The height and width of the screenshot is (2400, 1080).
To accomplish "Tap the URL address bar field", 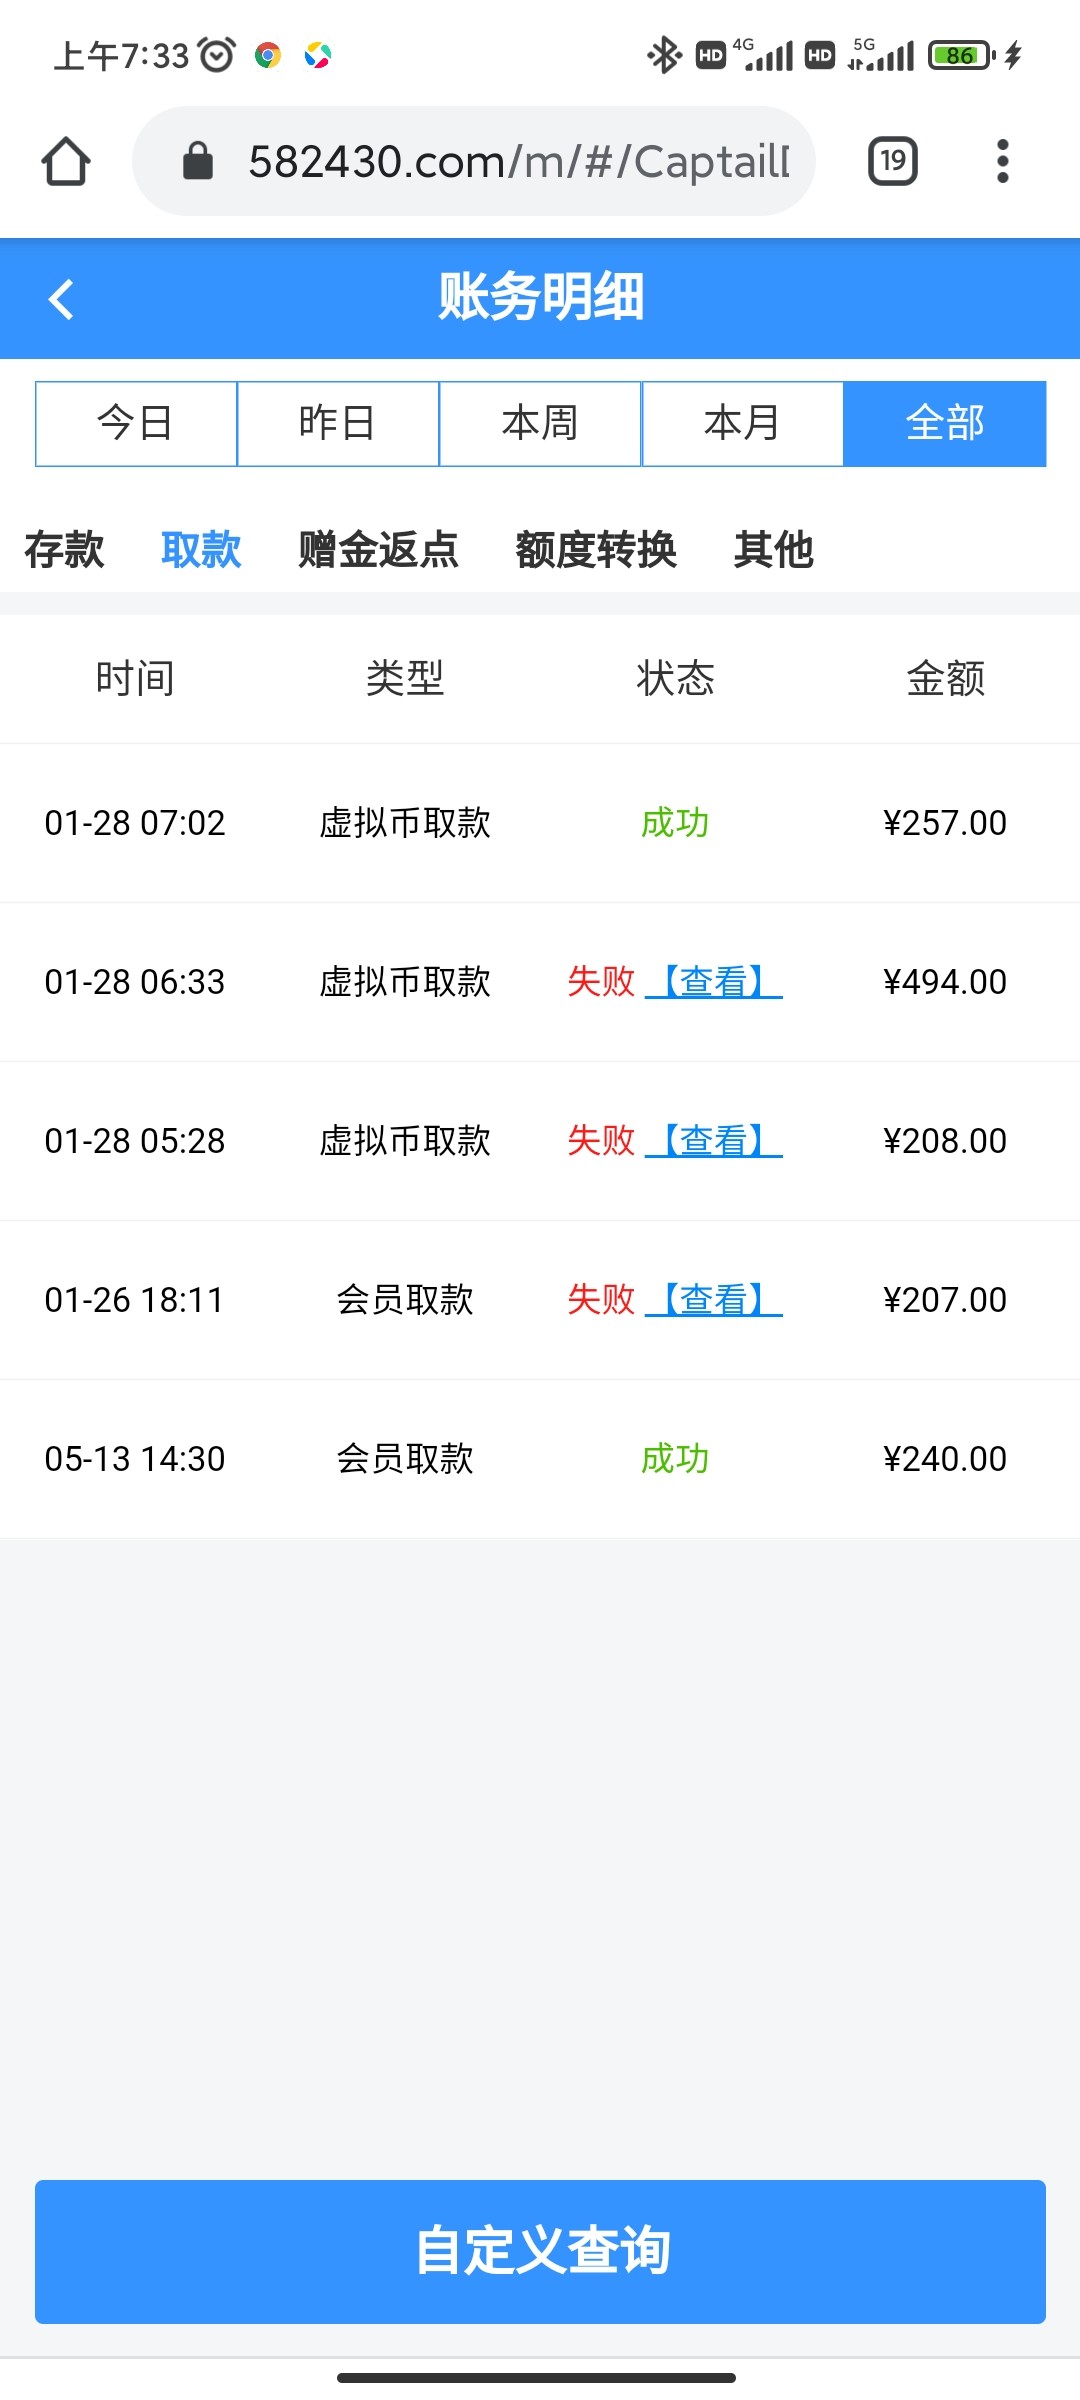I will point(518,161).
